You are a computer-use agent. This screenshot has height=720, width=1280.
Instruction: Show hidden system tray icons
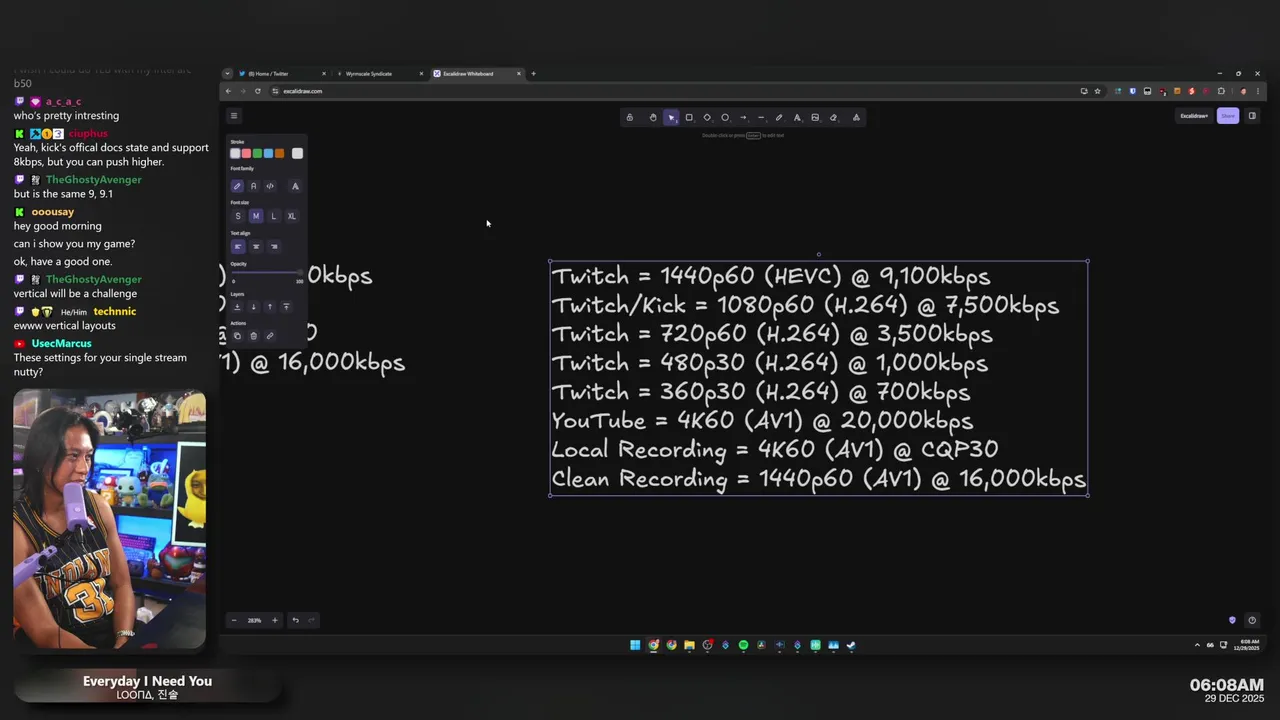click(x=1197, y=645)
